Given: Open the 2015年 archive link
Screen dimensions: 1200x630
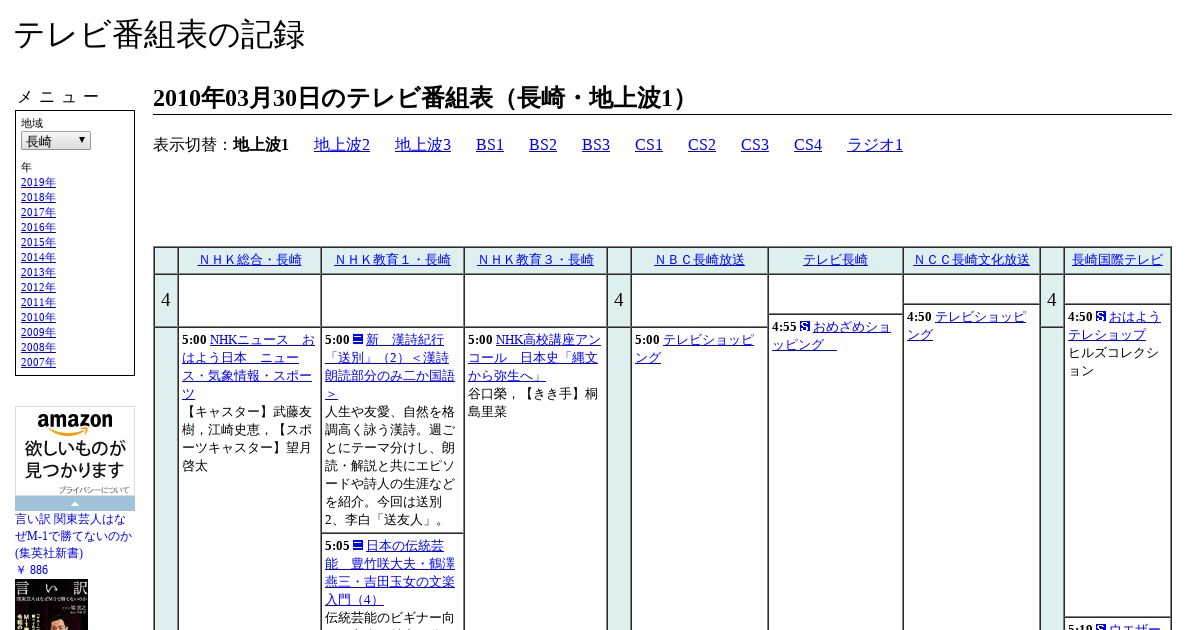Looking at the screenshot, I should pos(38,243).
